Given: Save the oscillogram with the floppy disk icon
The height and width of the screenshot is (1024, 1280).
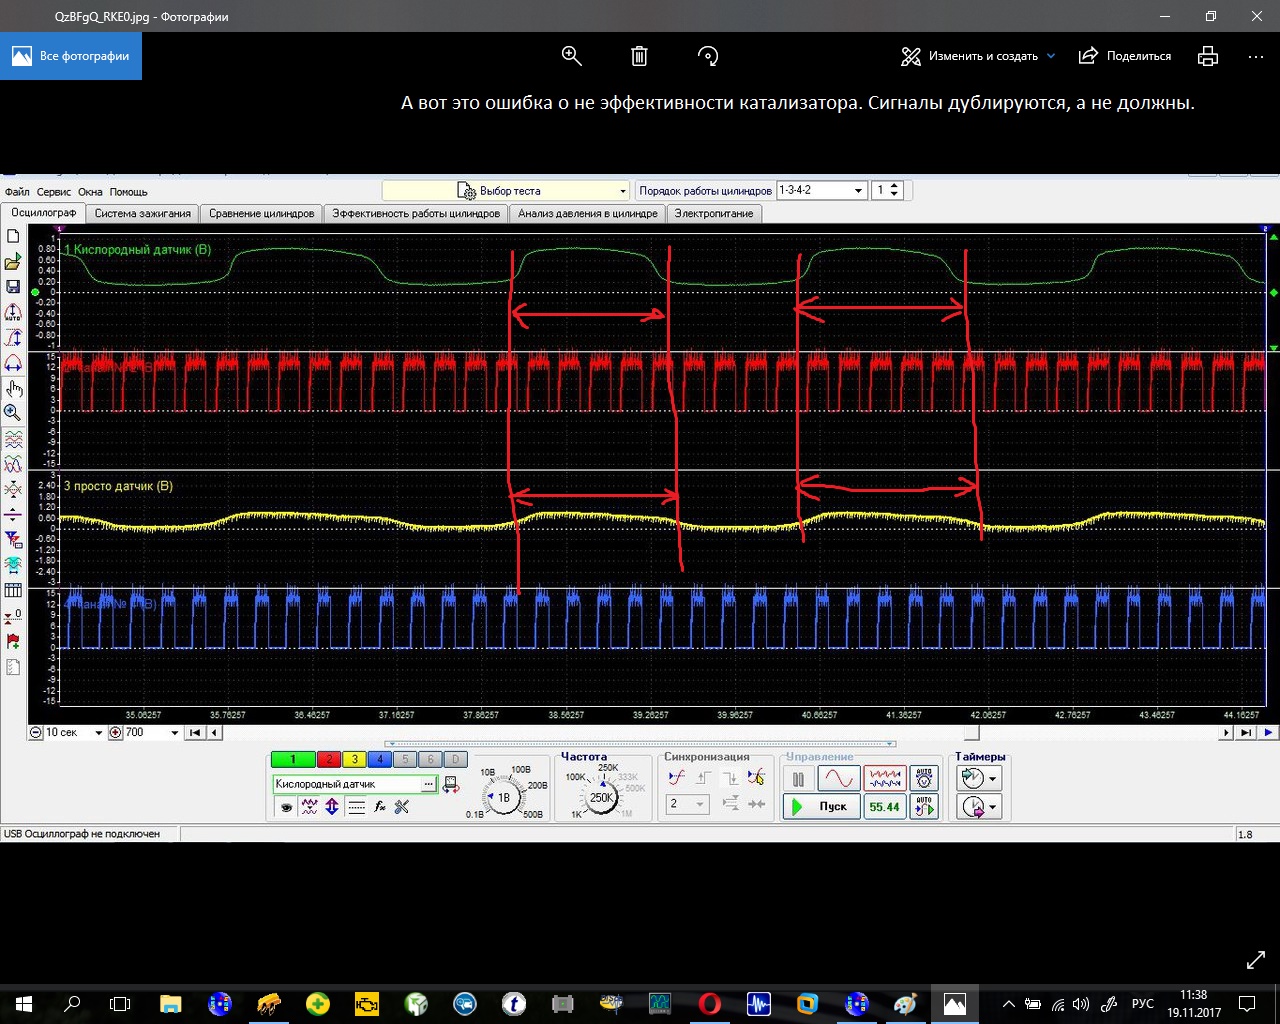Looking at the screenshot, I should tap(13, 287).
